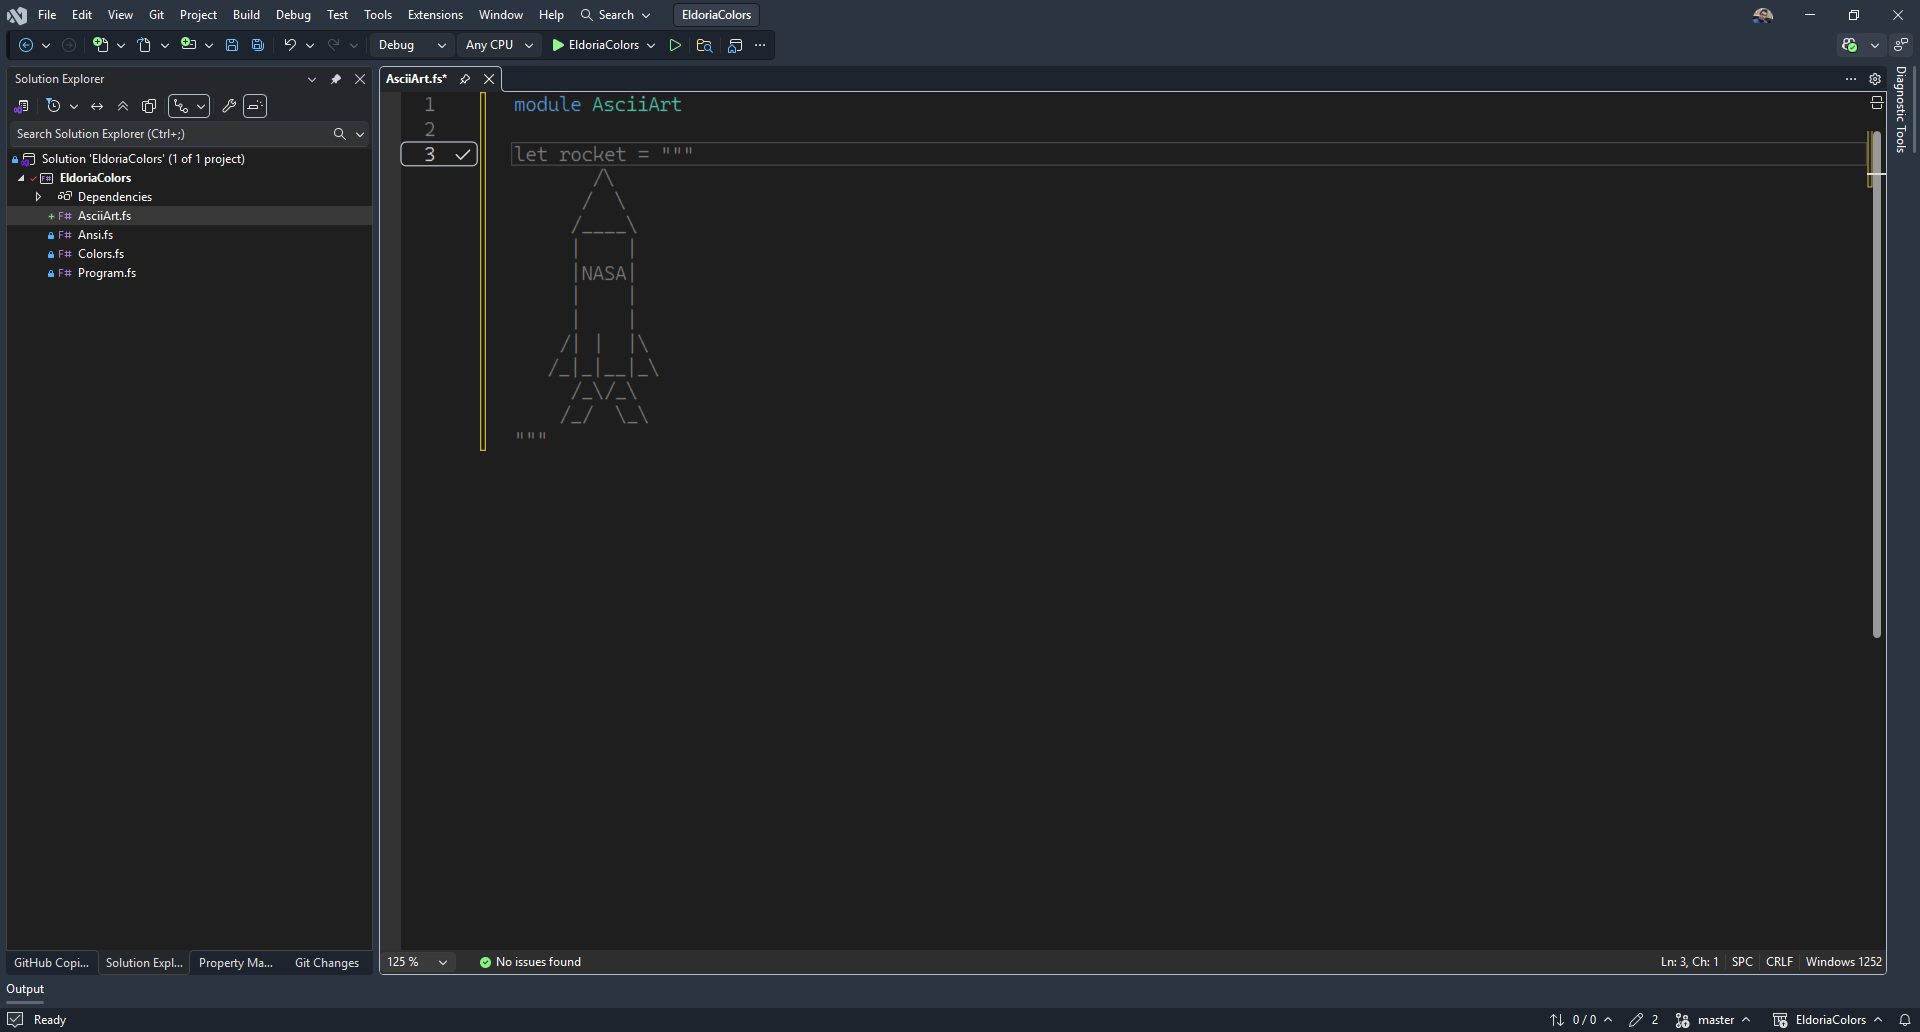The image size is (1920, 1032).
Task: Click the notifications bell in status bar
Action: point(1905,1020)
